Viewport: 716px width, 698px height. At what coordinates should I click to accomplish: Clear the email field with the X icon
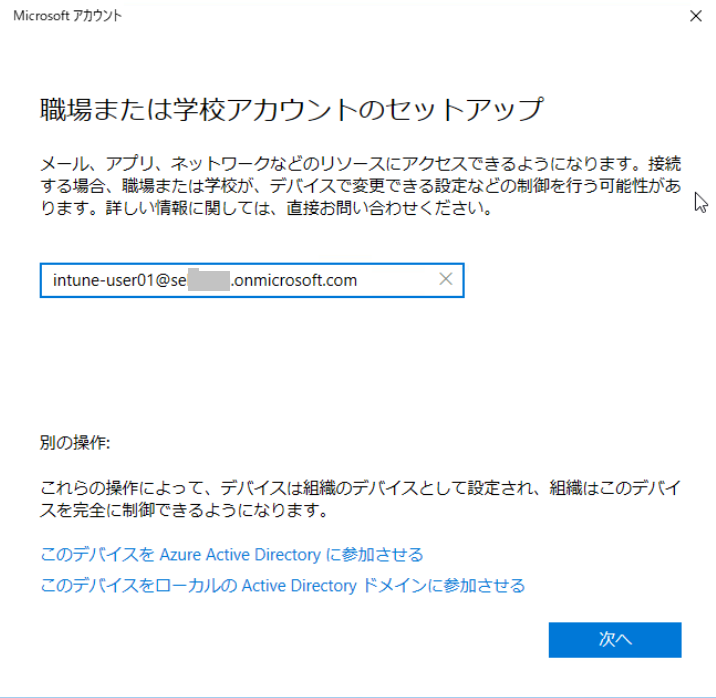446,279
